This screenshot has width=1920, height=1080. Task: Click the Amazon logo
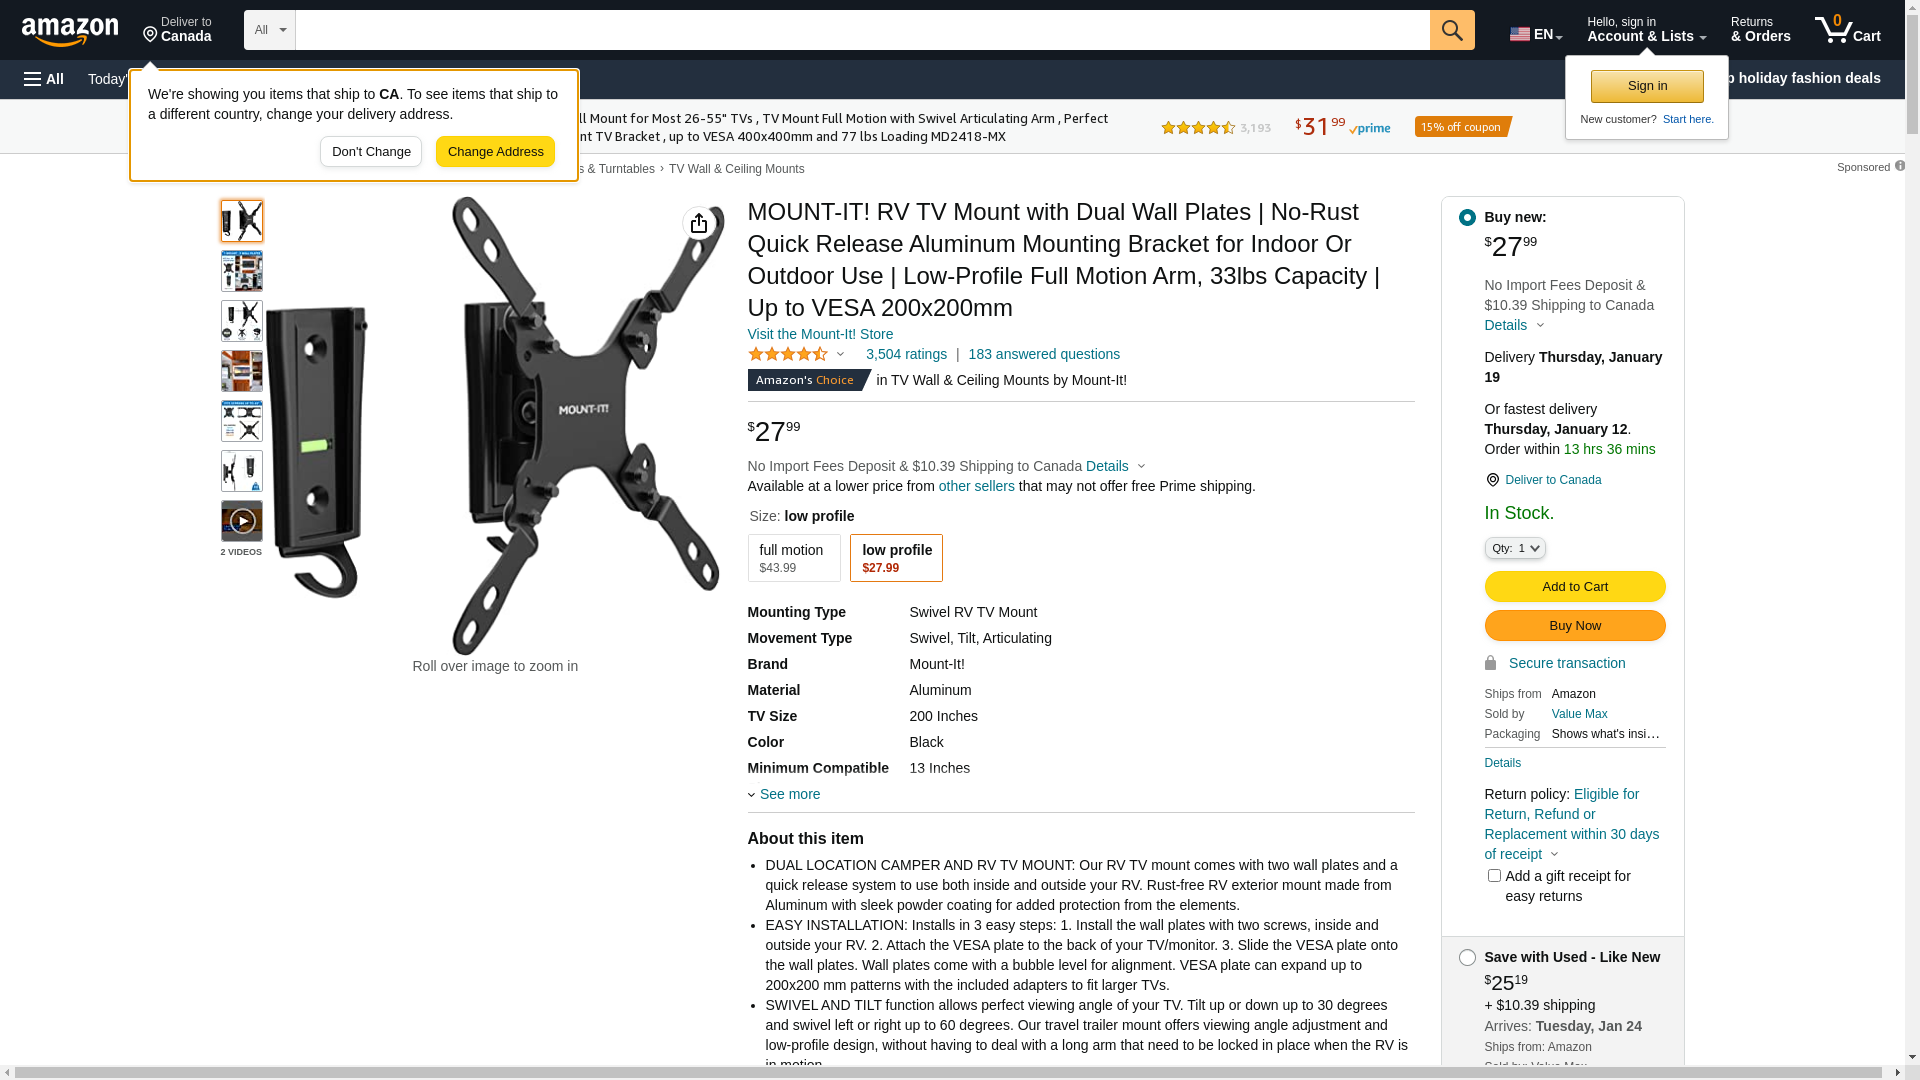click(70, 32)
